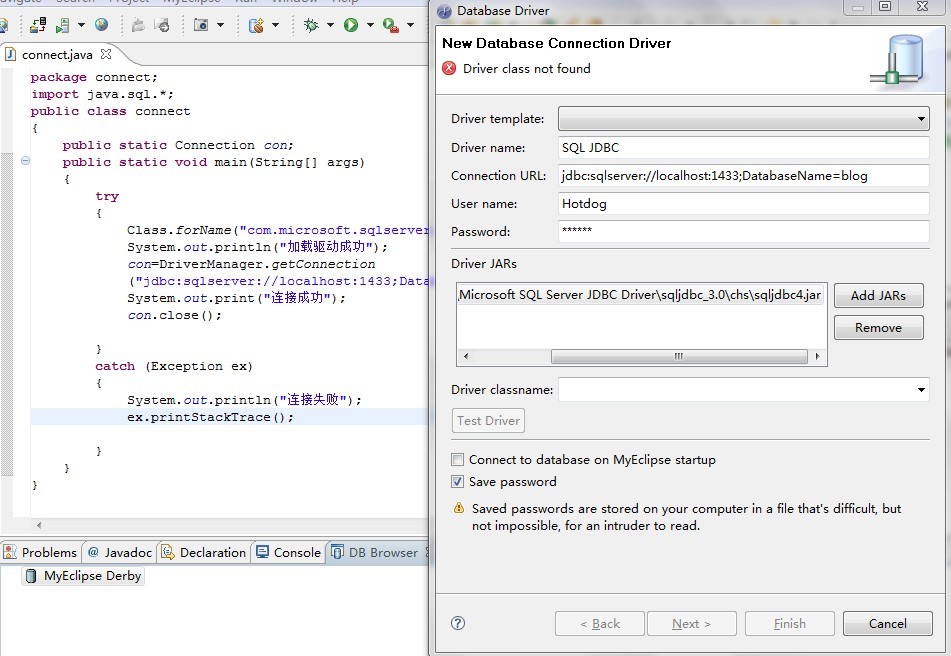Image resolution: width=951 pixels, height=656 pixels.
Task: Click the Driver JARs scrollbar right arrow
Action: tap(817, 356)
